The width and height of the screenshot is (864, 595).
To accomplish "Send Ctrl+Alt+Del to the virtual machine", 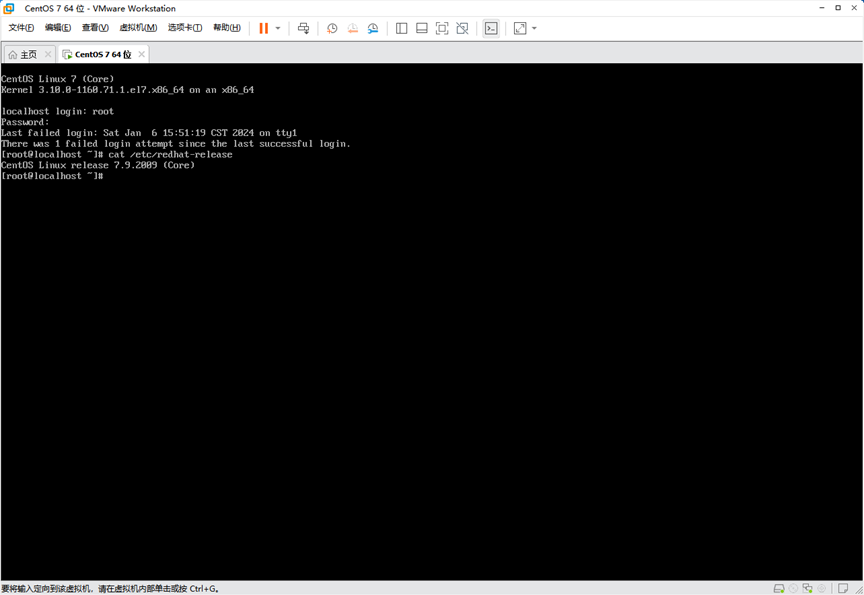I will tap(304, 28).
